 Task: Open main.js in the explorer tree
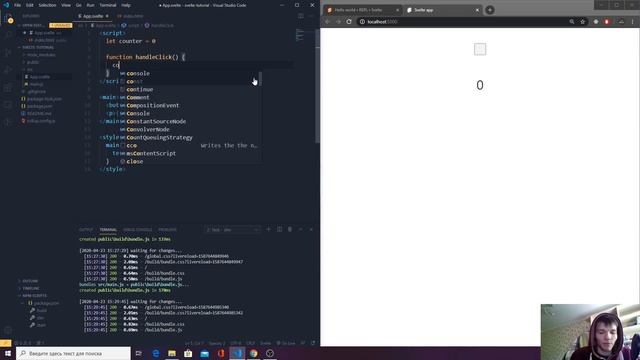tap(36, 84)
